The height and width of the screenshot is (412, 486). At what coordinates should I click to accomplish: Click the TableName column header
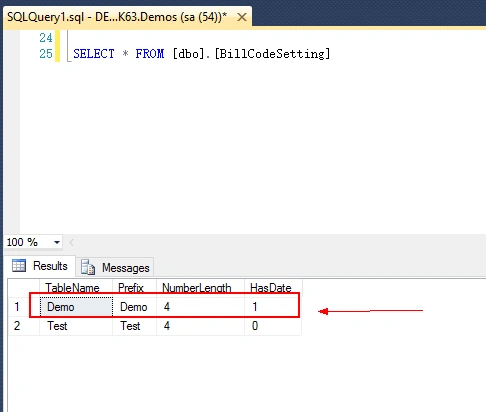coord(76,287)
